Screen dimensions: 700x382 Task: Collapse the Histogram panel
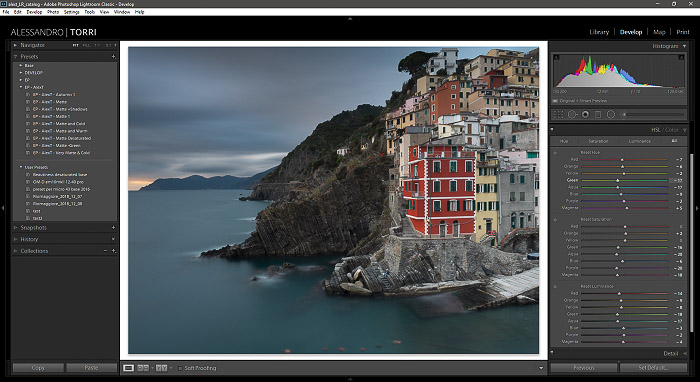coord(685,46)
